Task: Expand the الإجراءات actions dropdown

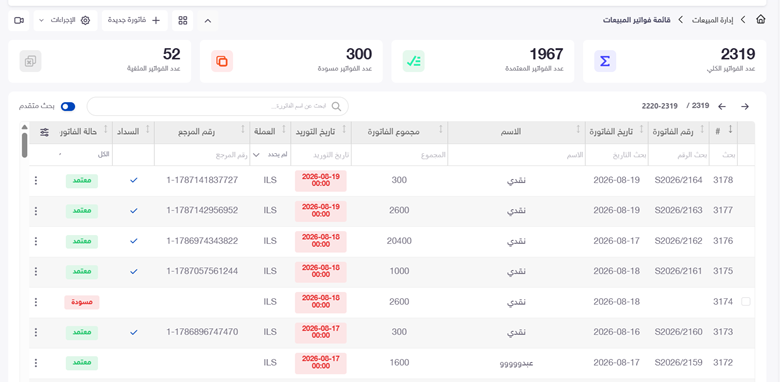Action: [66, 20]
